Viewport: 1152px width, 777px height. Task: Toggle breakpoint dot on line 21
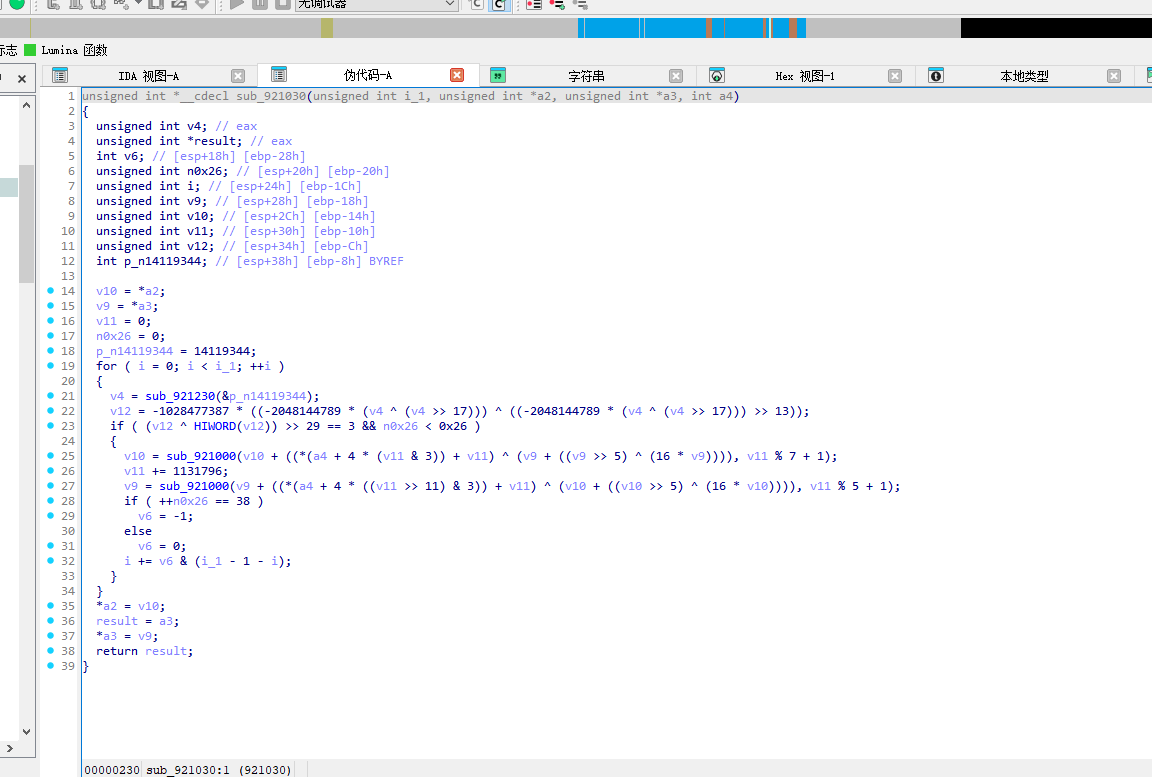coord(51,396)
